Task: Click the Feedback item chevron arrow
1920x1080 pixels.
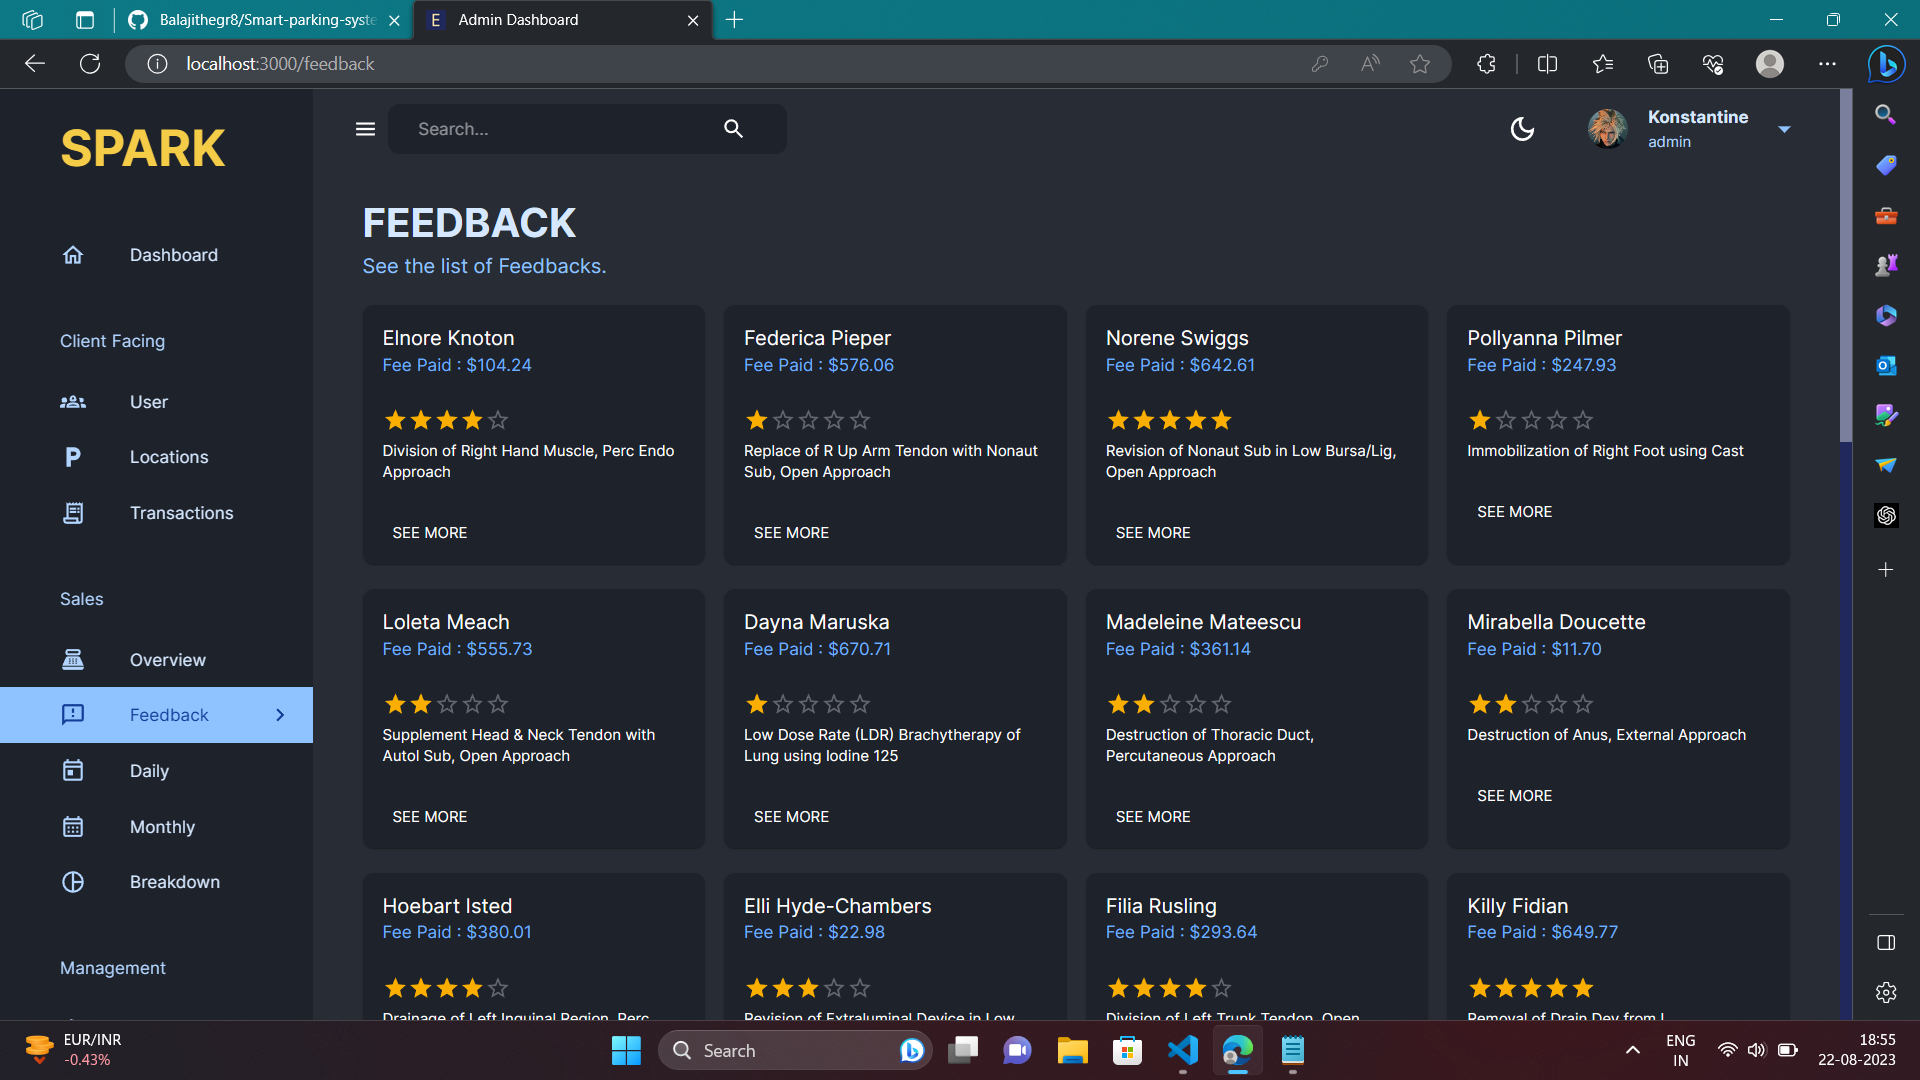Action: 280,715
